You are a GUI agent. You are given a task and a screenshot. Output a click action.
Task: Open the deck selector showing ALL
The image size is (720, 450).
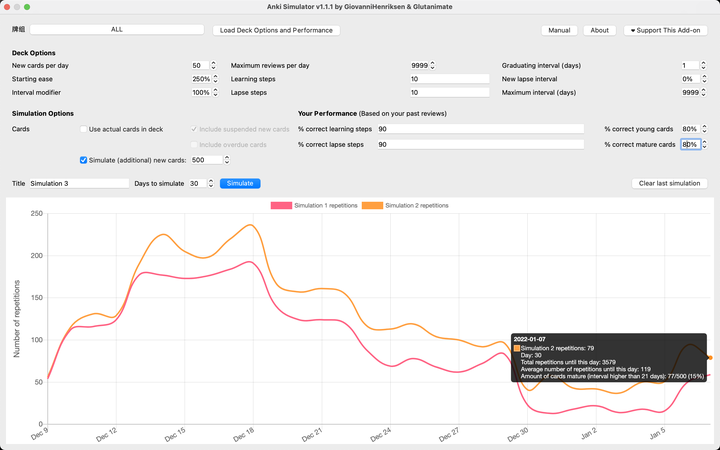pyautogui.click(x=117, y=30)
